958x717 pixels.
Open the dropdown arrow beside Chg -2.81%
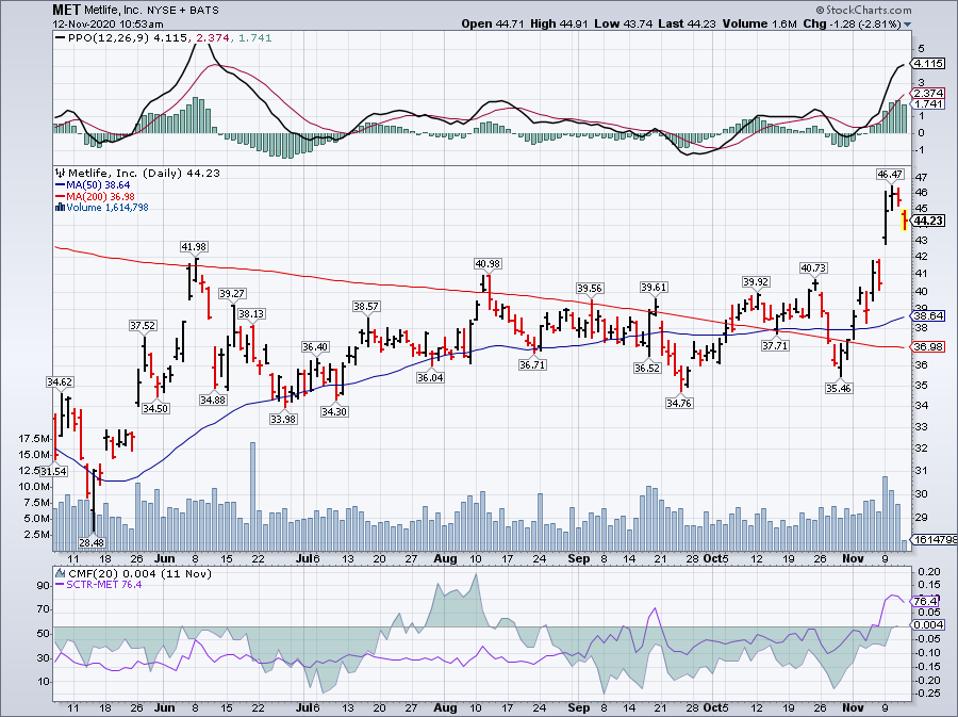point(907,24)
